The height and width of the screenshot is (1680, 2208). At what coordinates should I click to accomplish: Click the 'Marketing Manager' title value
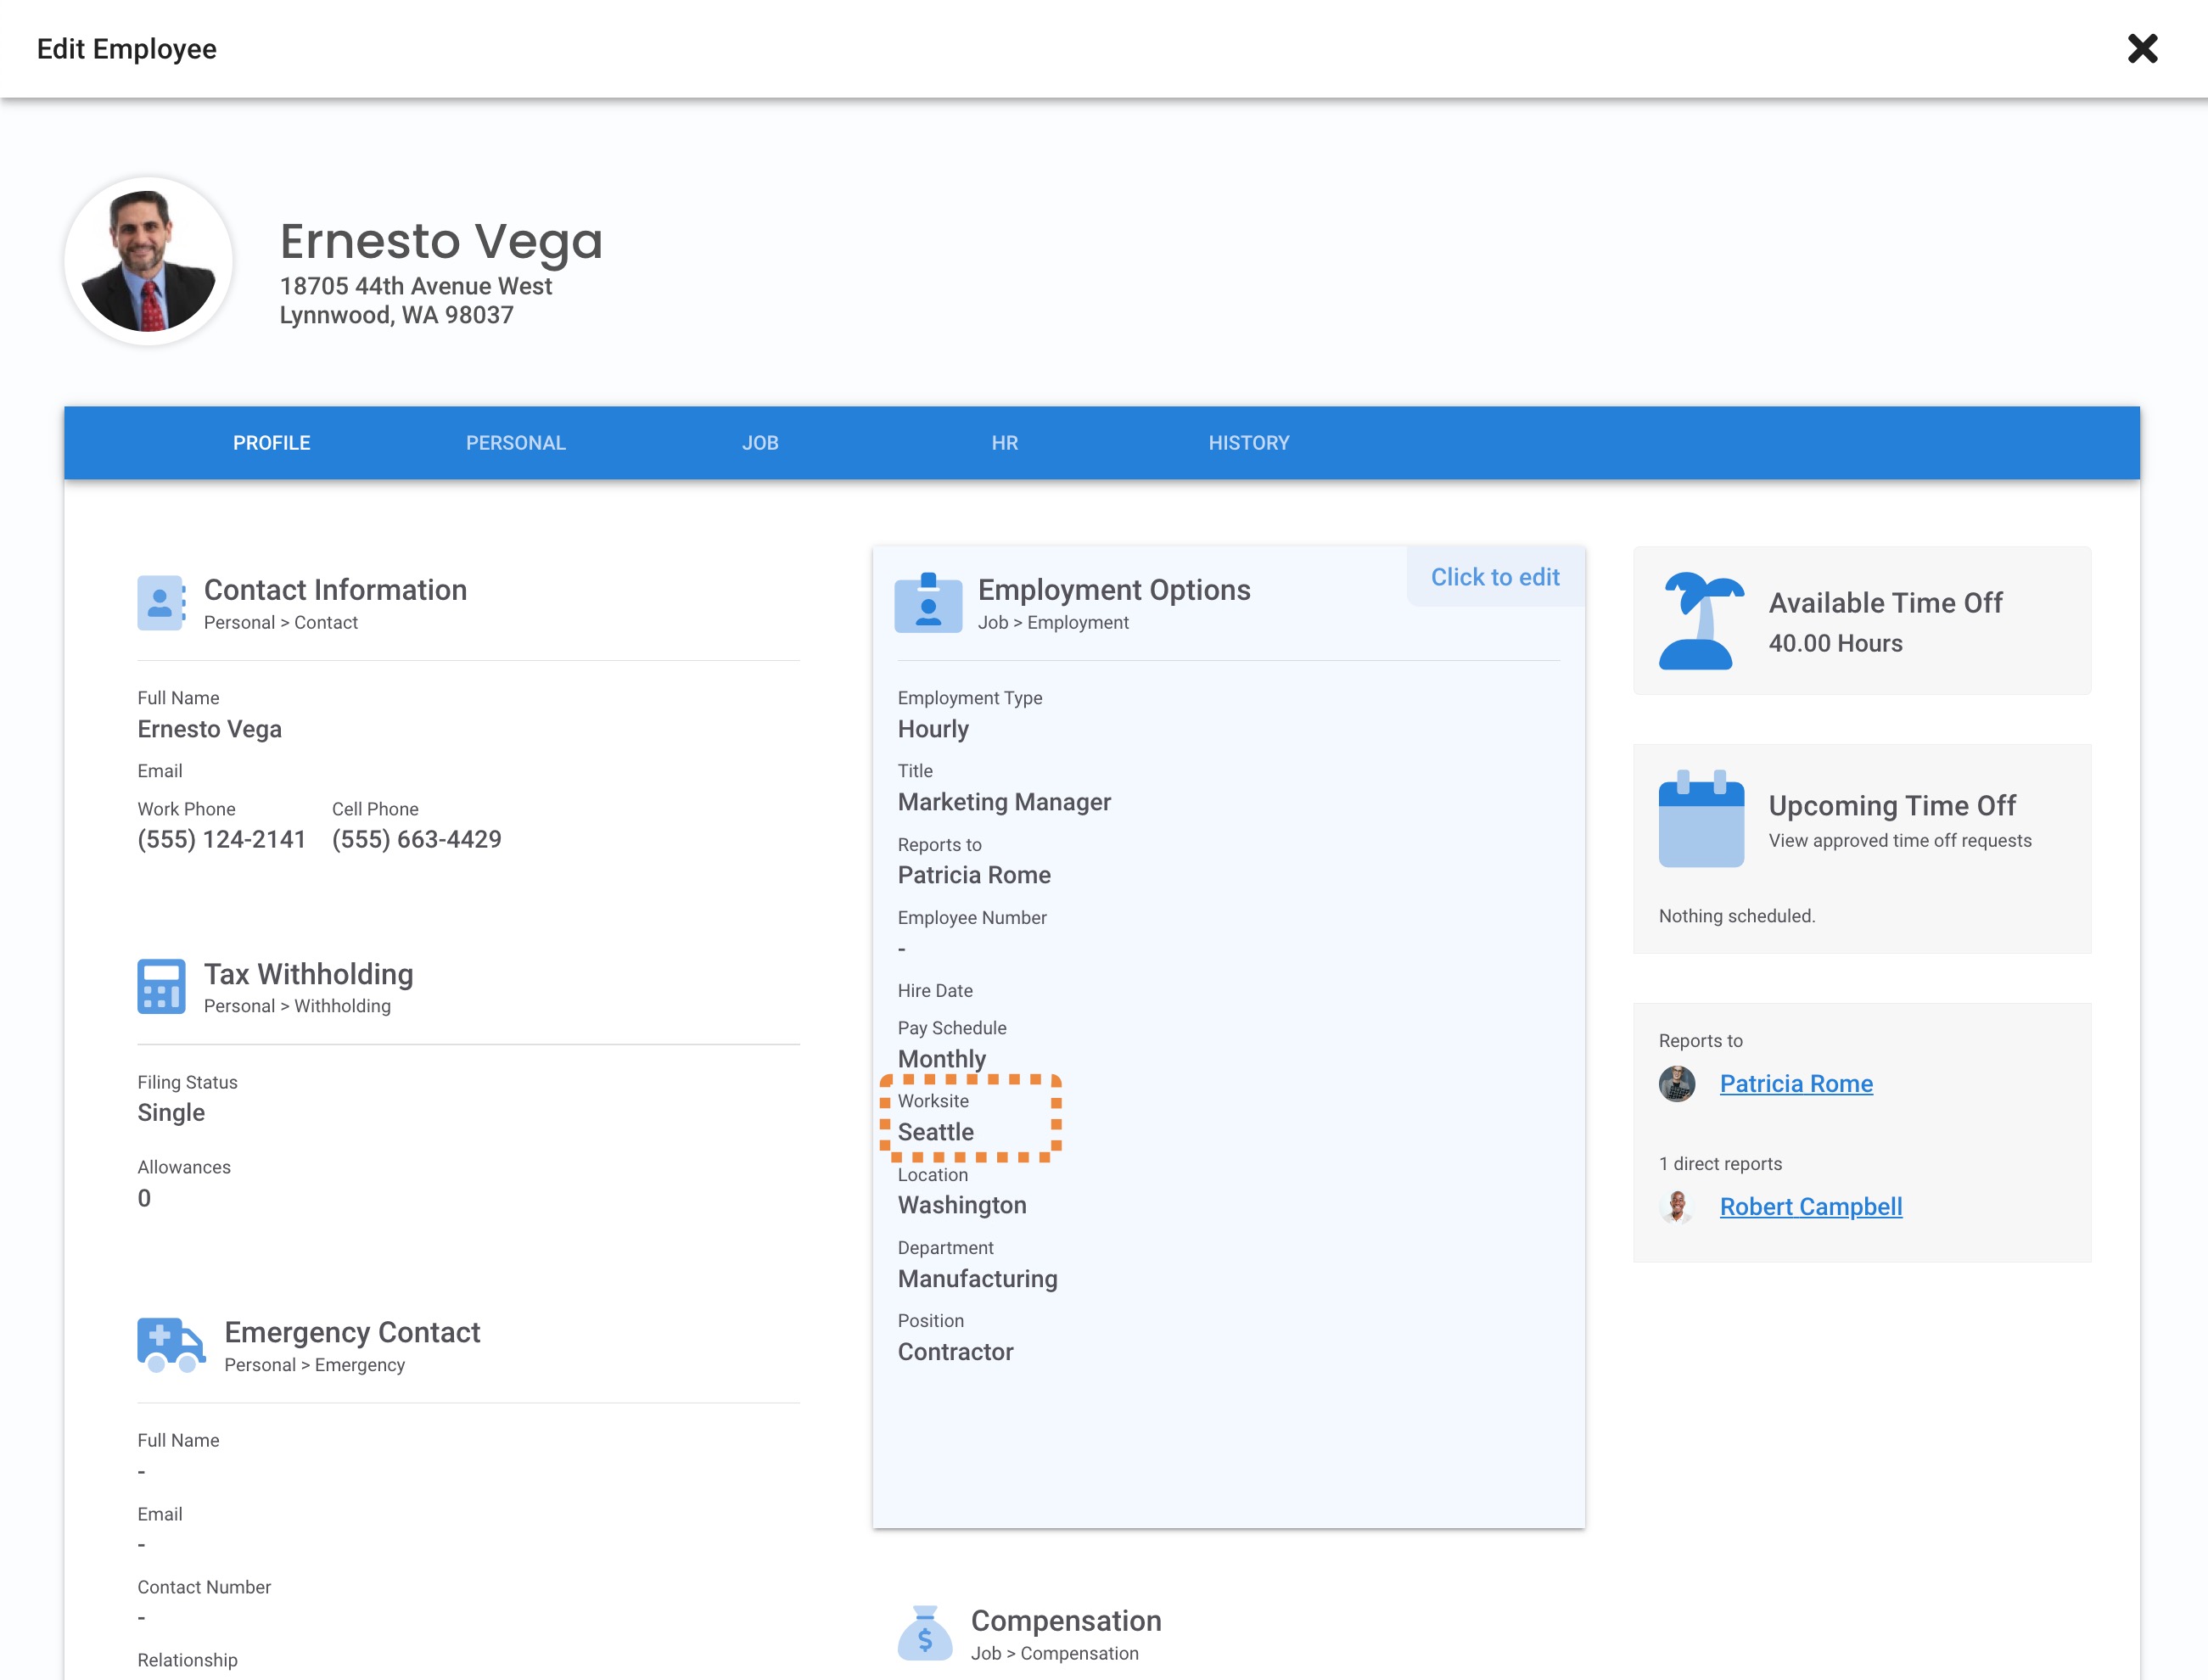click(x=1004, y=803)
